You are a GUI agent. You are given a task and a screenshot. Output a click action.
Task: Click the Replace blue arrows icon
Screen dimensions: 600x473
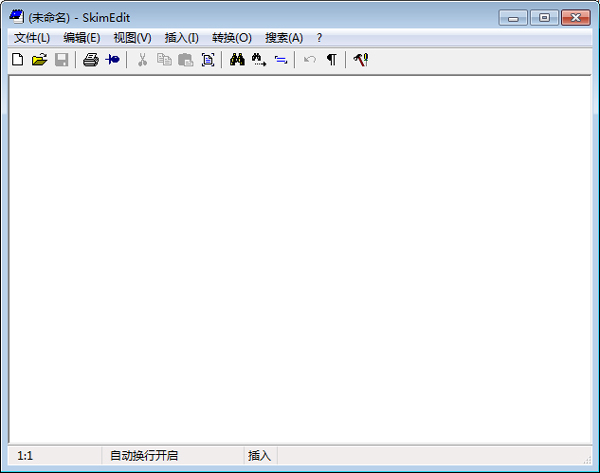click(281, 60)
